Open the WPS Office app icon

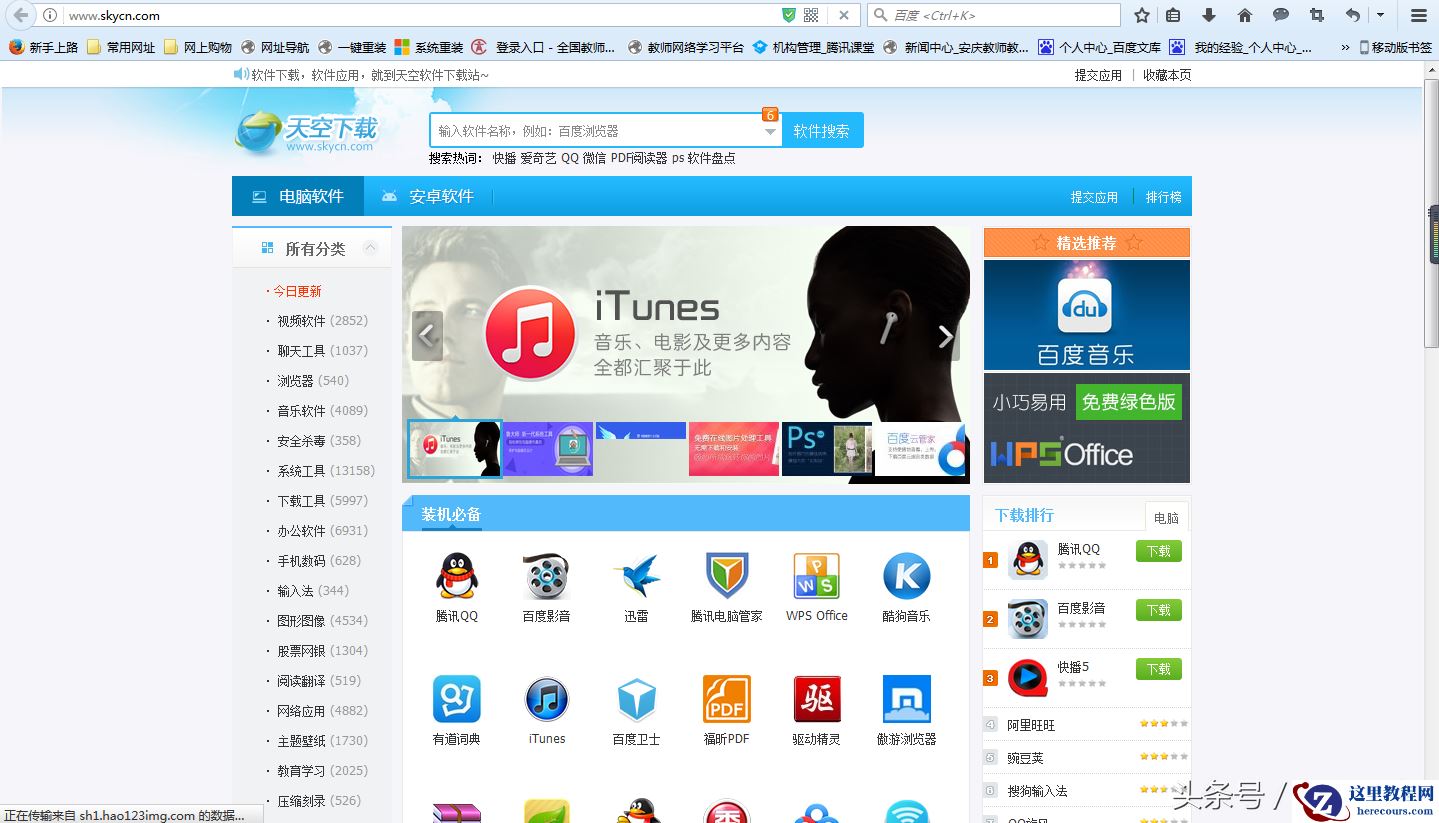pyautogui.click(x=817, y=577)
